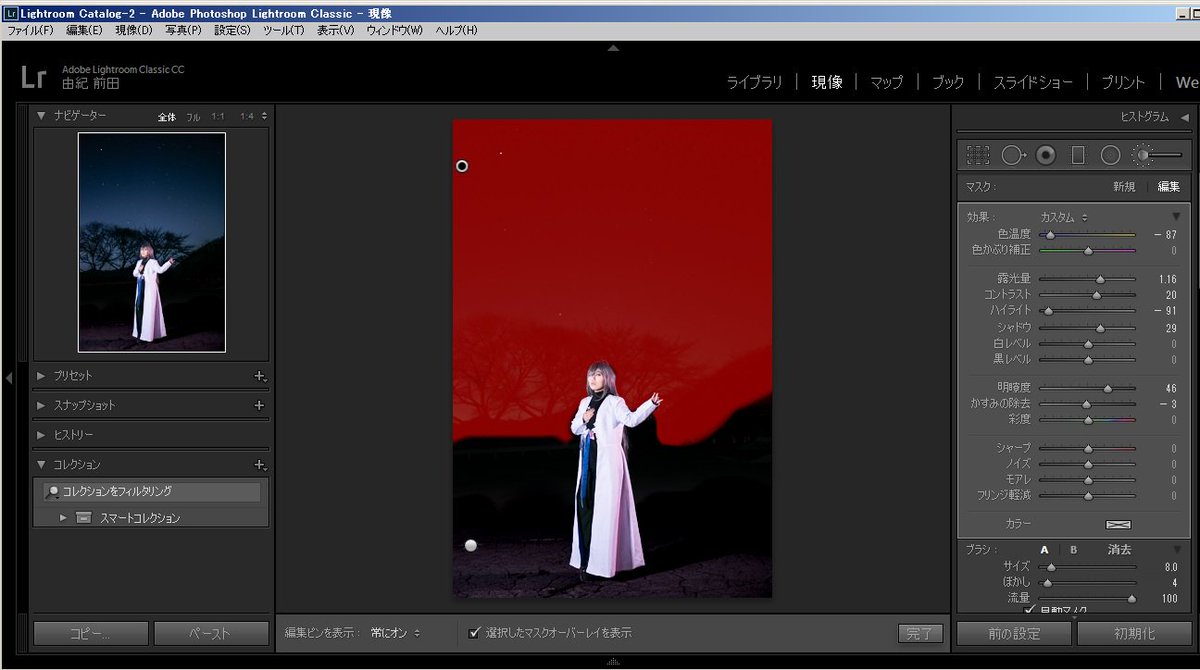Expand the Presets (プリセット) panel
The width and height of the screenshot is (1200, 670).
pos(42,376)
